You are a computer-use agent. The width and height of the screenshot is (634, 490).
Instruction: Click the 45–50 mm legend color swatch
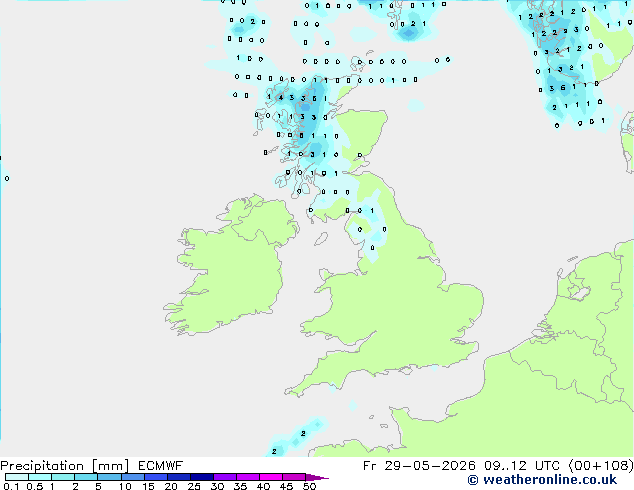(294, 477)
